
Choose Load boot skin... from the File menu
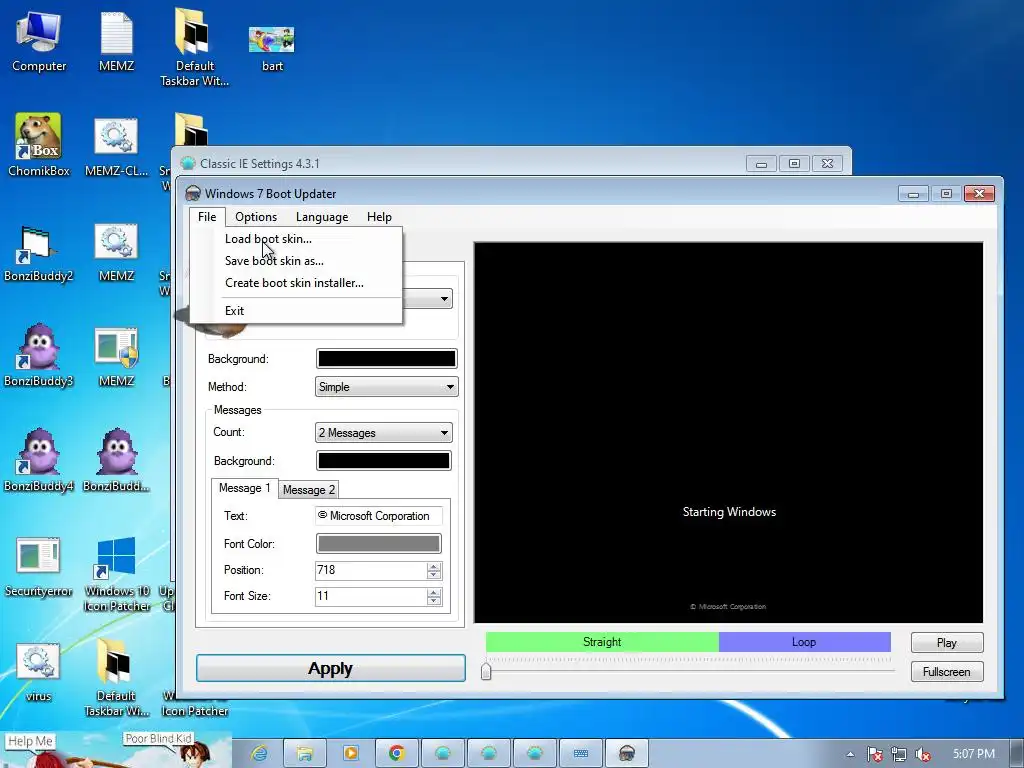[296, 239]
